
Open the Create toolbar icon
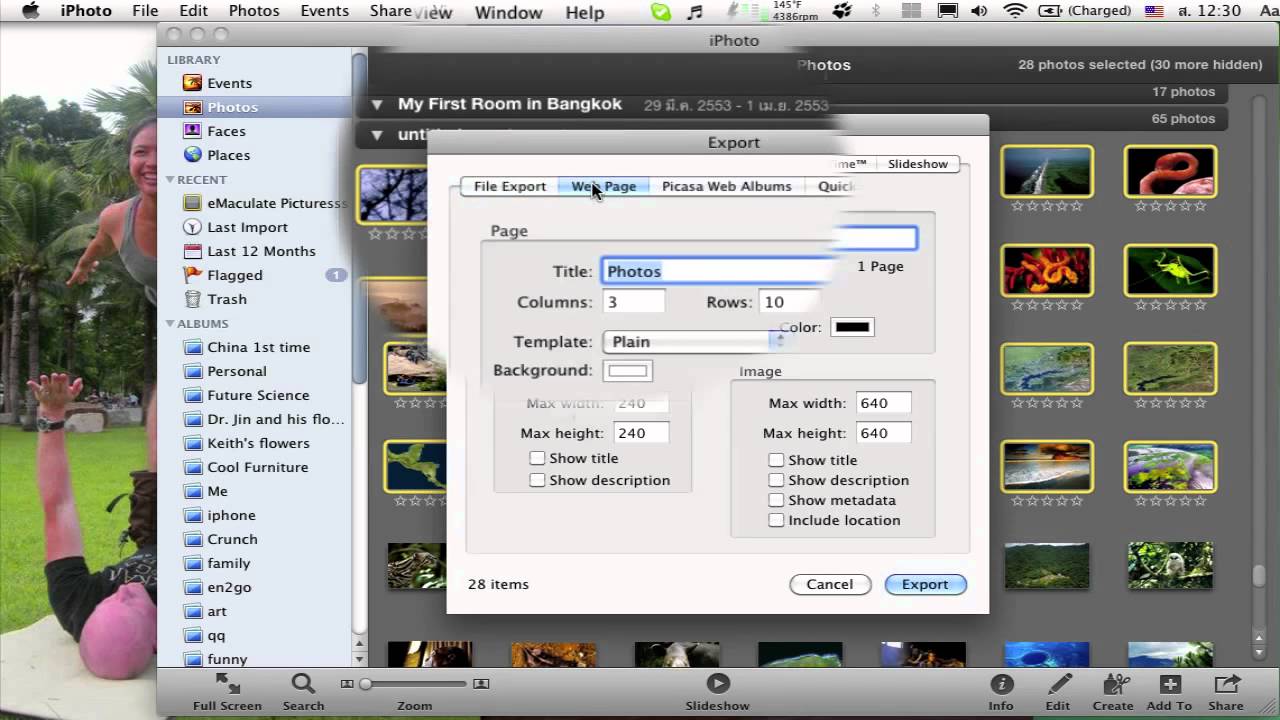[1113, 684]
